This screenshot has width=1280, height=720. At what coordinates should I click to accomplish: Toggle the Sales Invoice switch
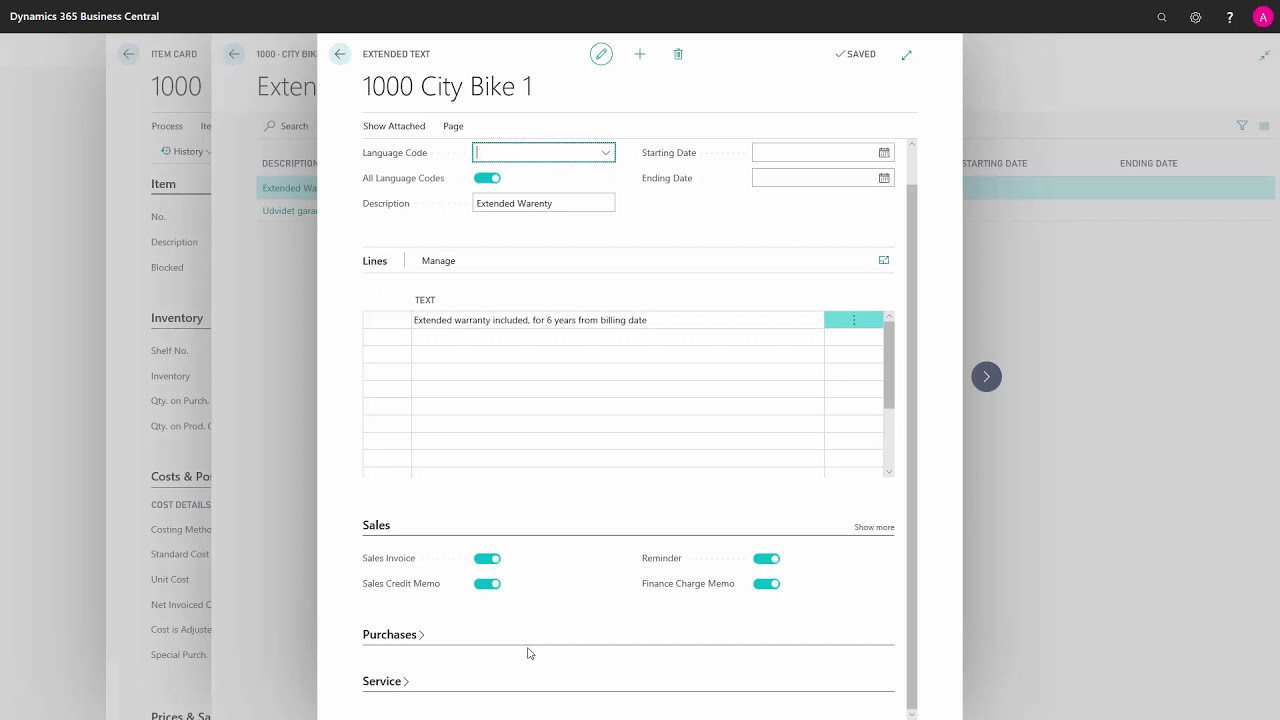pos(487,559)
